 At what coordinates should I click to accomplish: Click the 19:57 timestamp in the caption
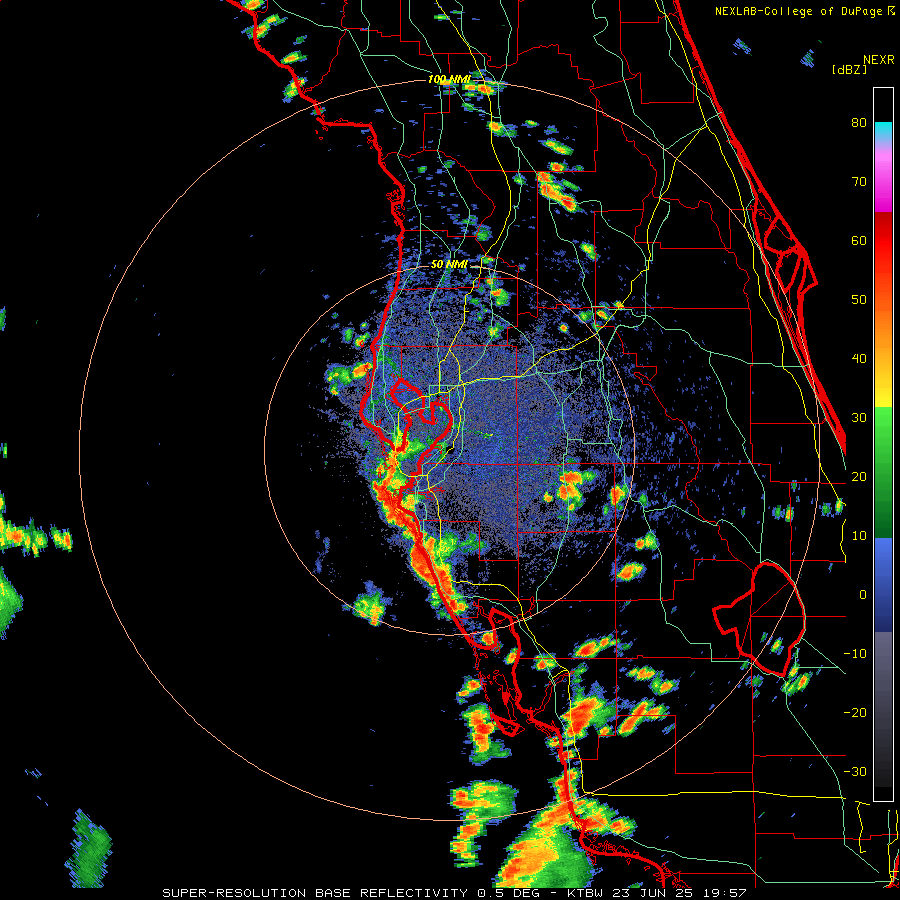coord(727,893)
